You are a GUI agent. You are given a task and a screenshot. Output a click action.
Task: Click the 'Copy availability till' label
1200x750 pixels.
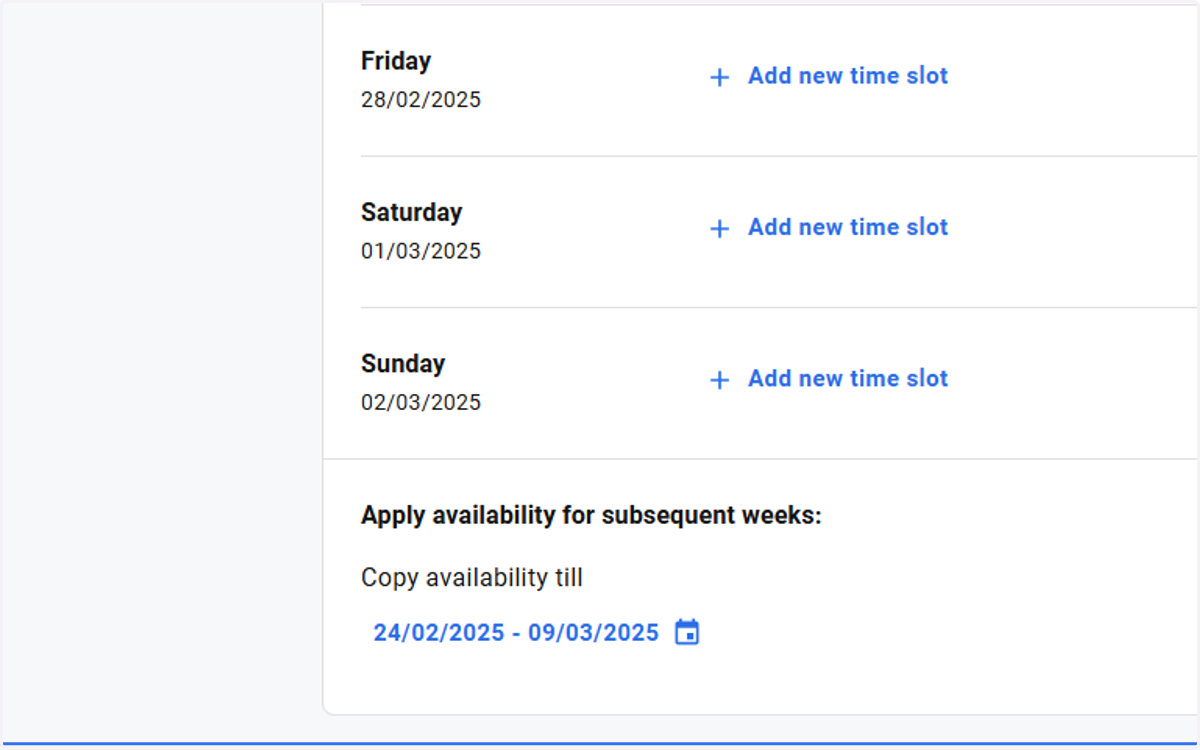472,577
